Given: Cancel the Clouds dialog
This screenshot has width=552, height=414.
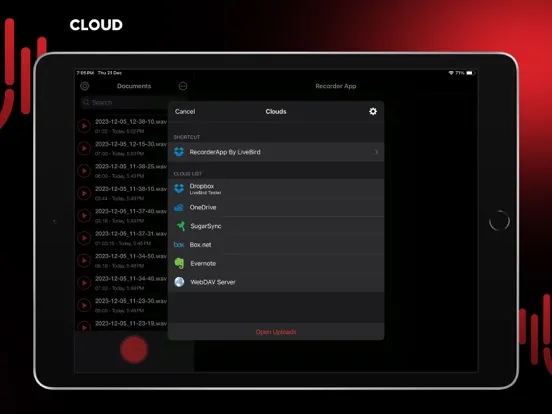Looking at the screenshot, I should [185, 112].
